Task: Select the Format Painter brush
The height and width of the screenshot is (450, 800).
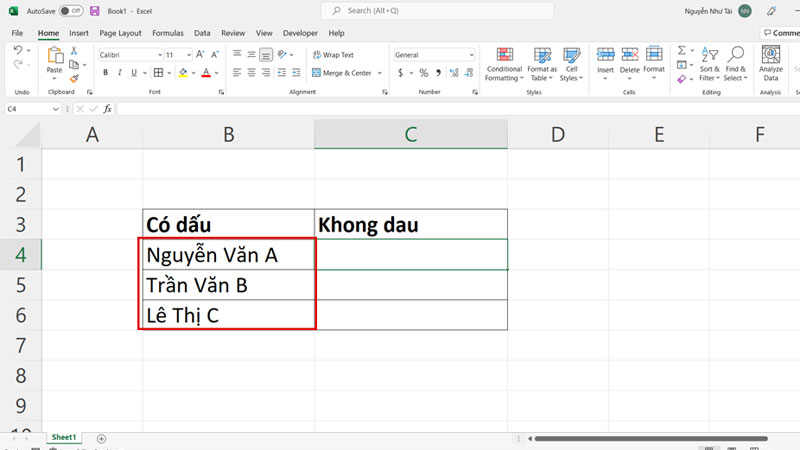Action: [x=74, y=78]
